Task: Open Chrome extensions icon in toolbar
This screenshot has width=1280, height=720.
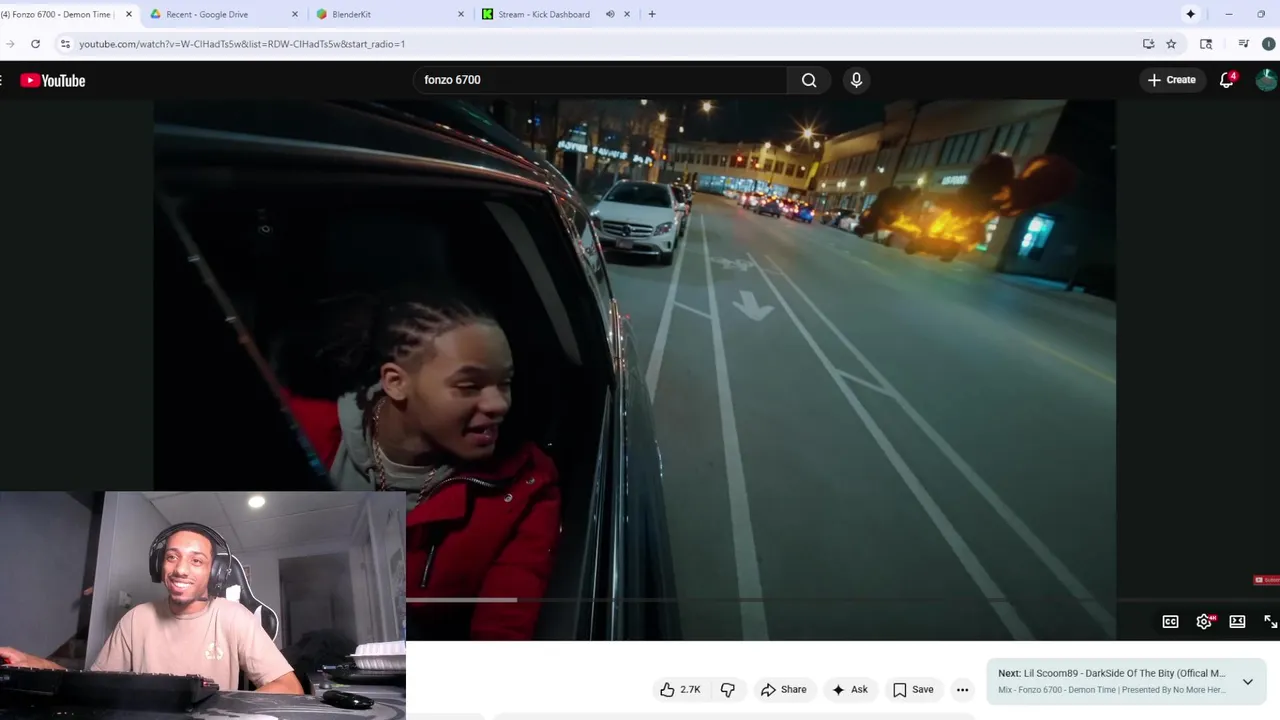Action: (x=1206, y=44)
